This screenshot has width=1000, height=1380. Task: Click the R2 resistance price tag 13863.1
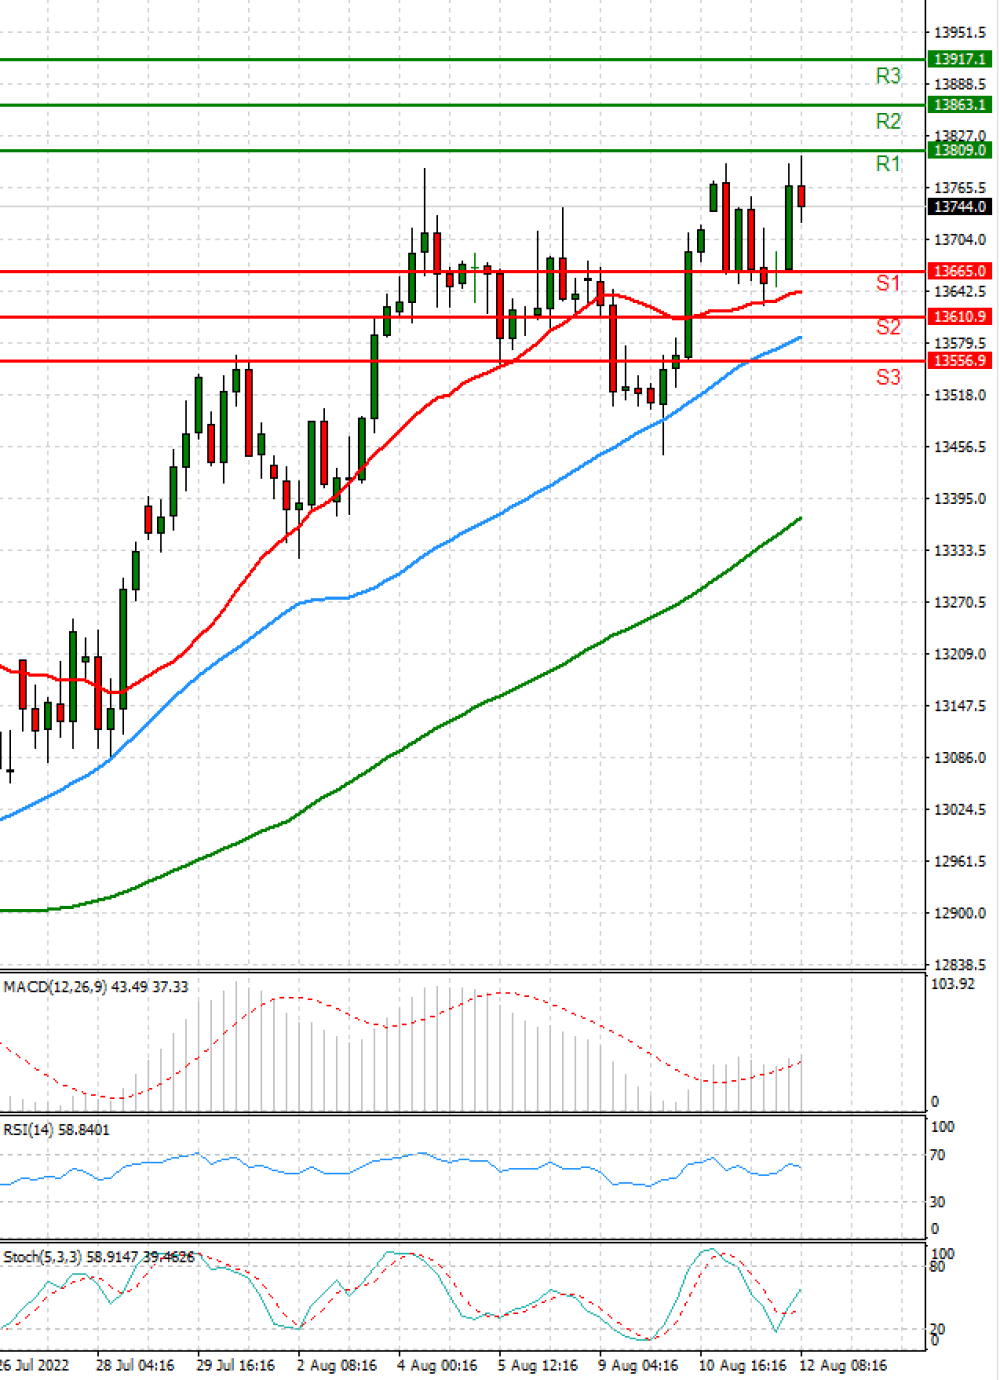click(x=960, y=104)
